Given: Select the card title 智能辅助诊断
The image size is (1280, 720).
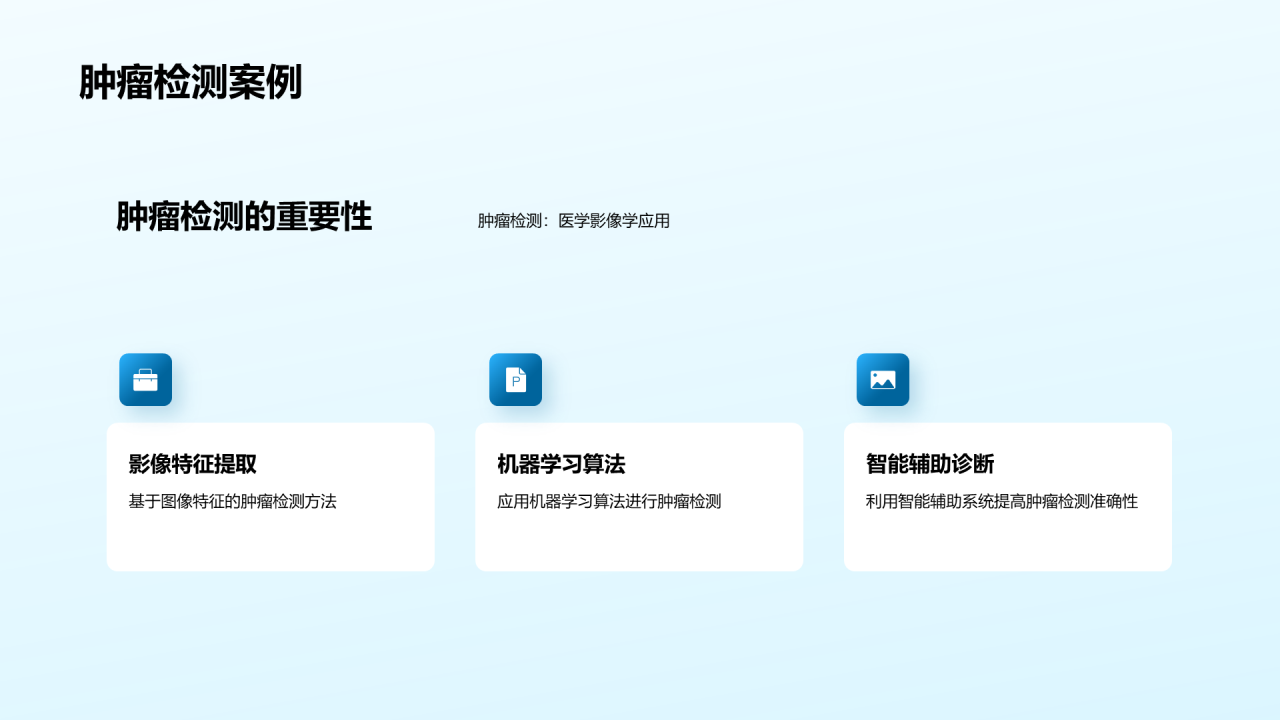Looking at the screenshot, I should pos(930,464).
